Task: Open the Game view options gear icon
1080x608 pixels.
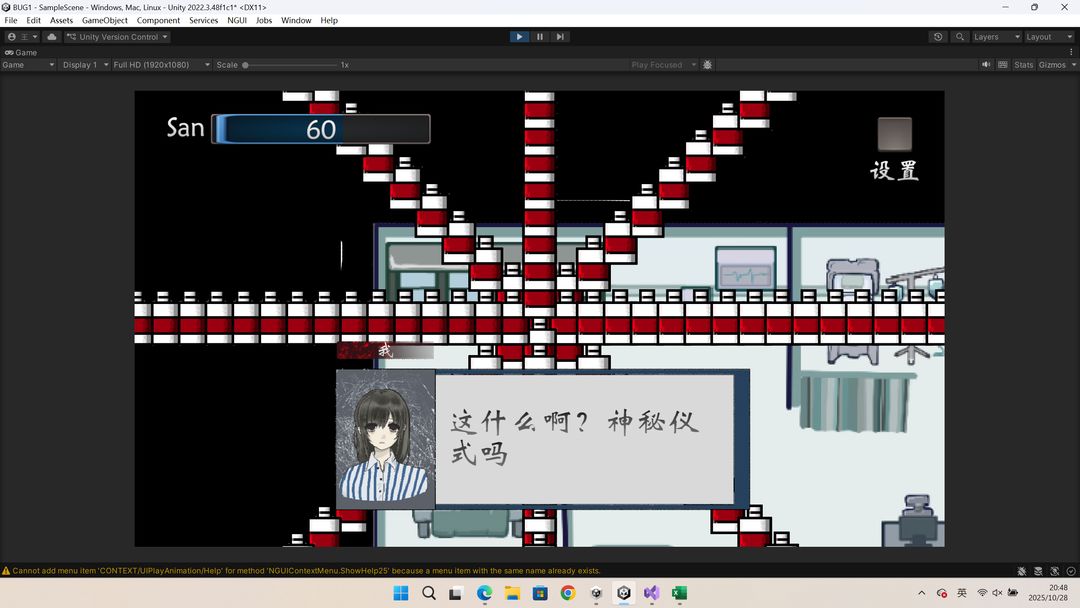Action: [x=708, y=64]
